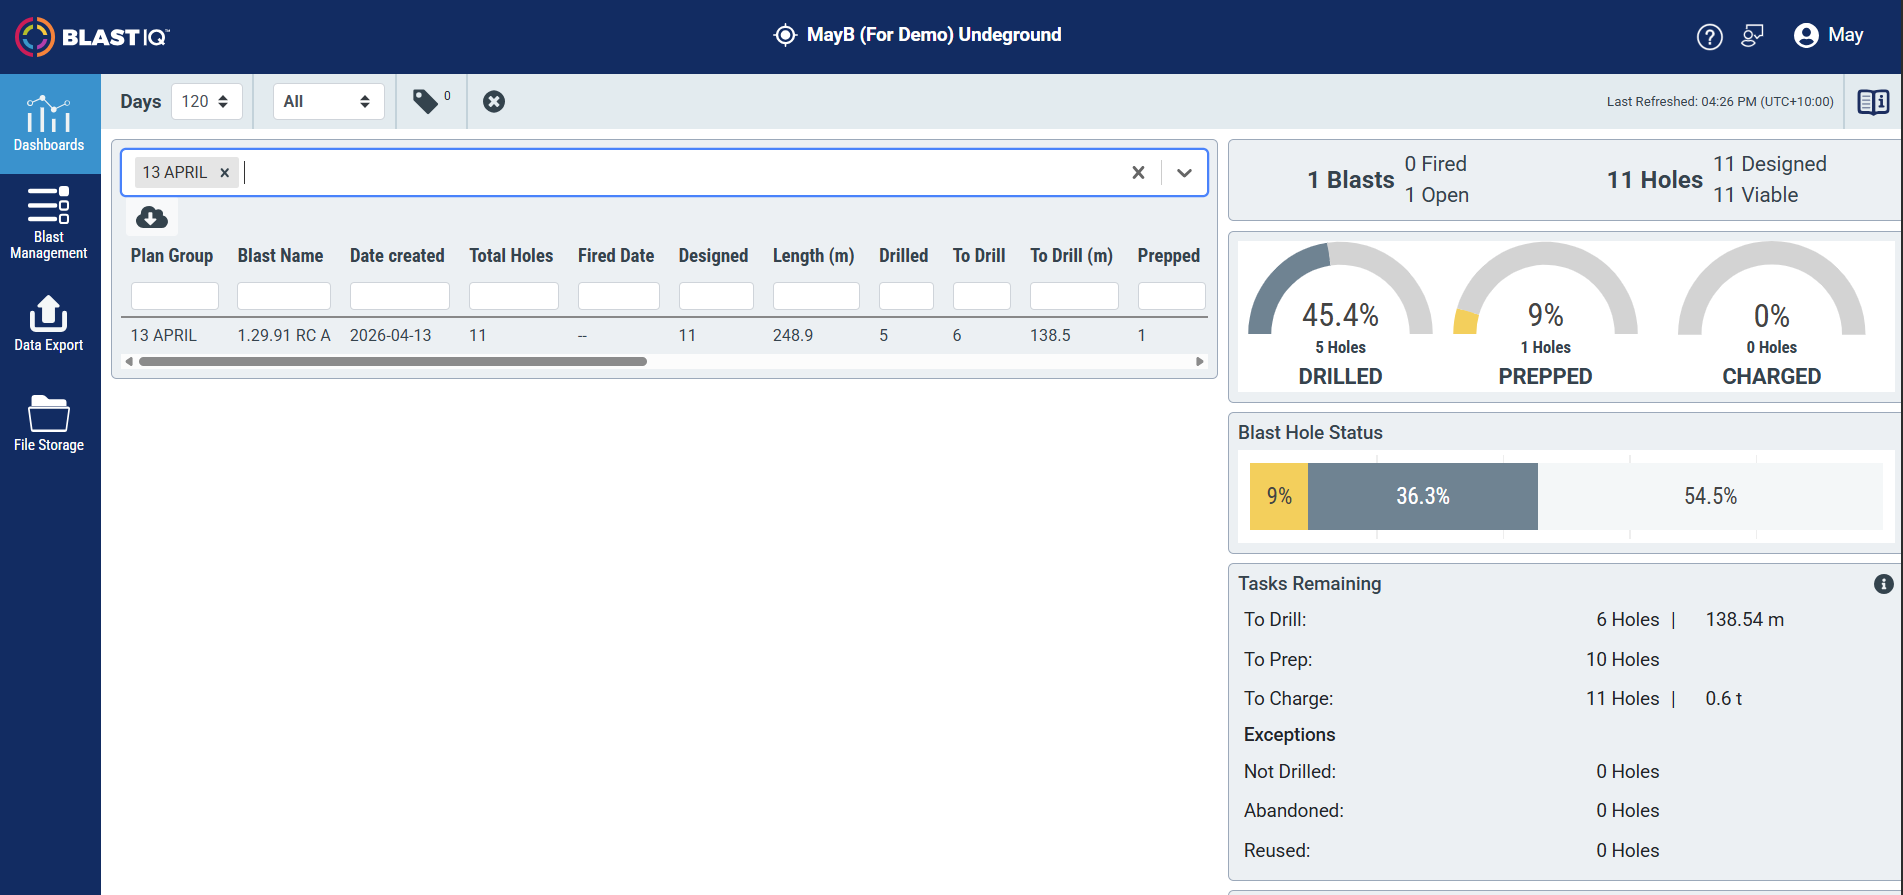The image size is (1903, 895).
Task: Sort by Total Holes column header
Action: (511, 255)
